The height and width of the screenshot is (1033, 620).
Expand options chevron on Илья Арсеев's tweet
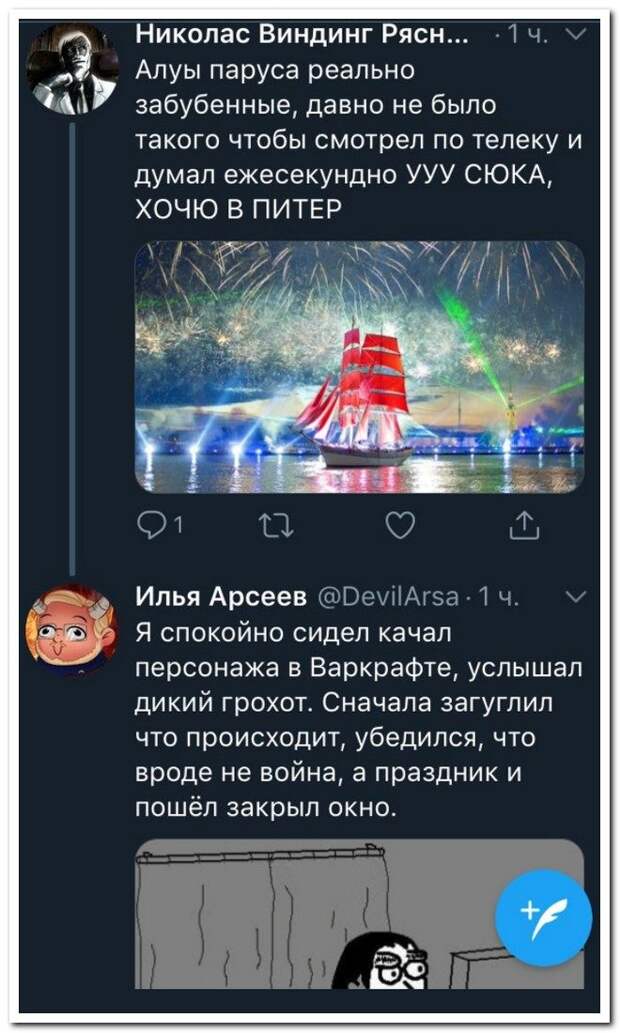[577, 597]
